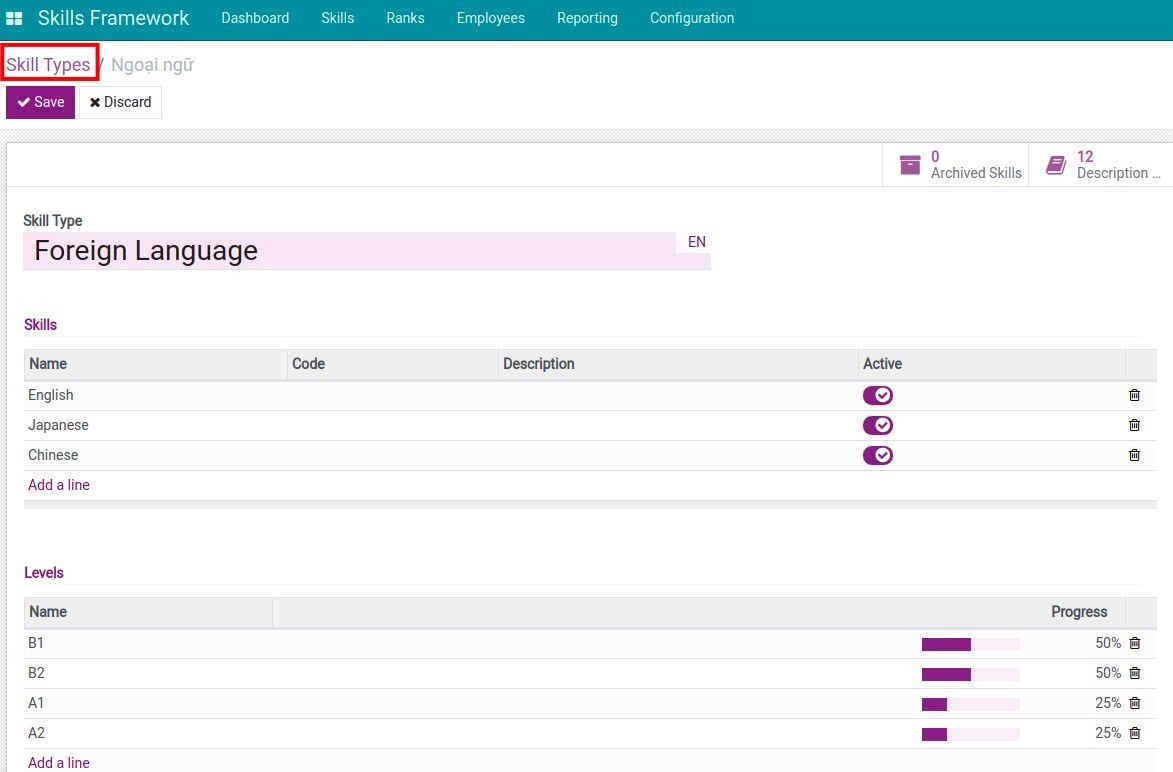This screenshot has height=772, width=1173.
Task: Delete the English skill with its trash icon
Action: [x=1134, y=395]
